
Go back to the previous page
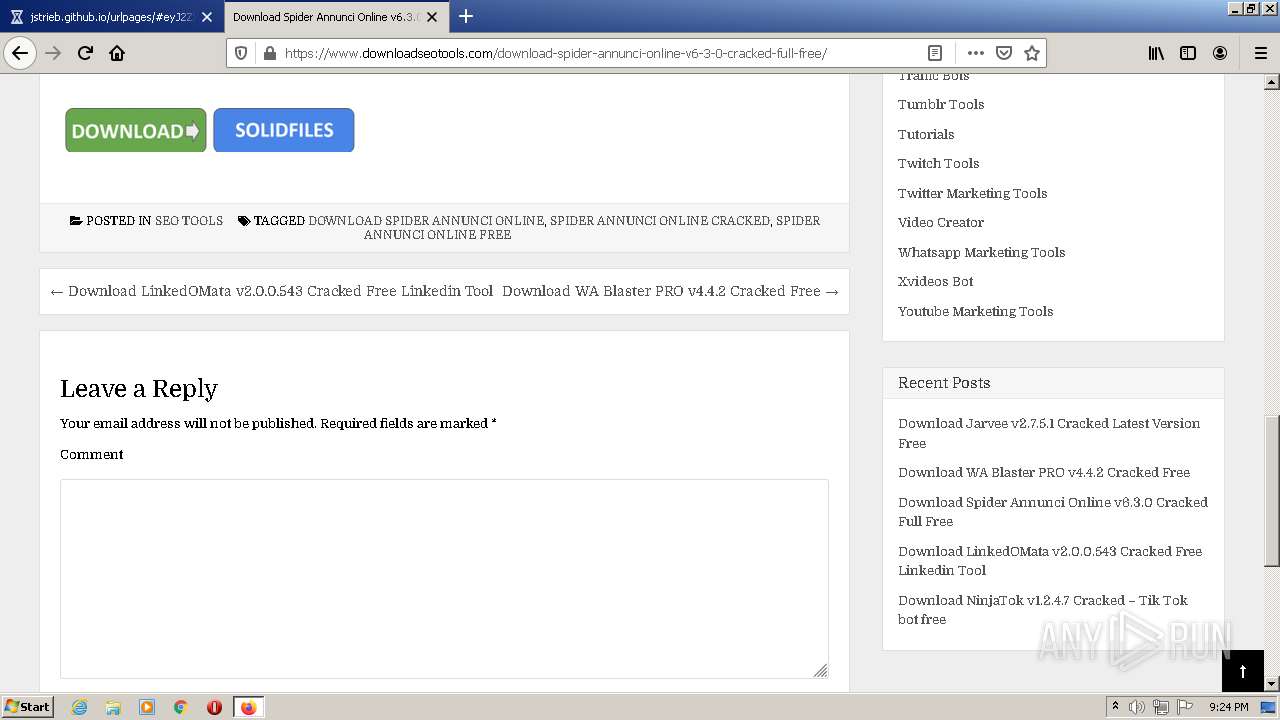20,53
